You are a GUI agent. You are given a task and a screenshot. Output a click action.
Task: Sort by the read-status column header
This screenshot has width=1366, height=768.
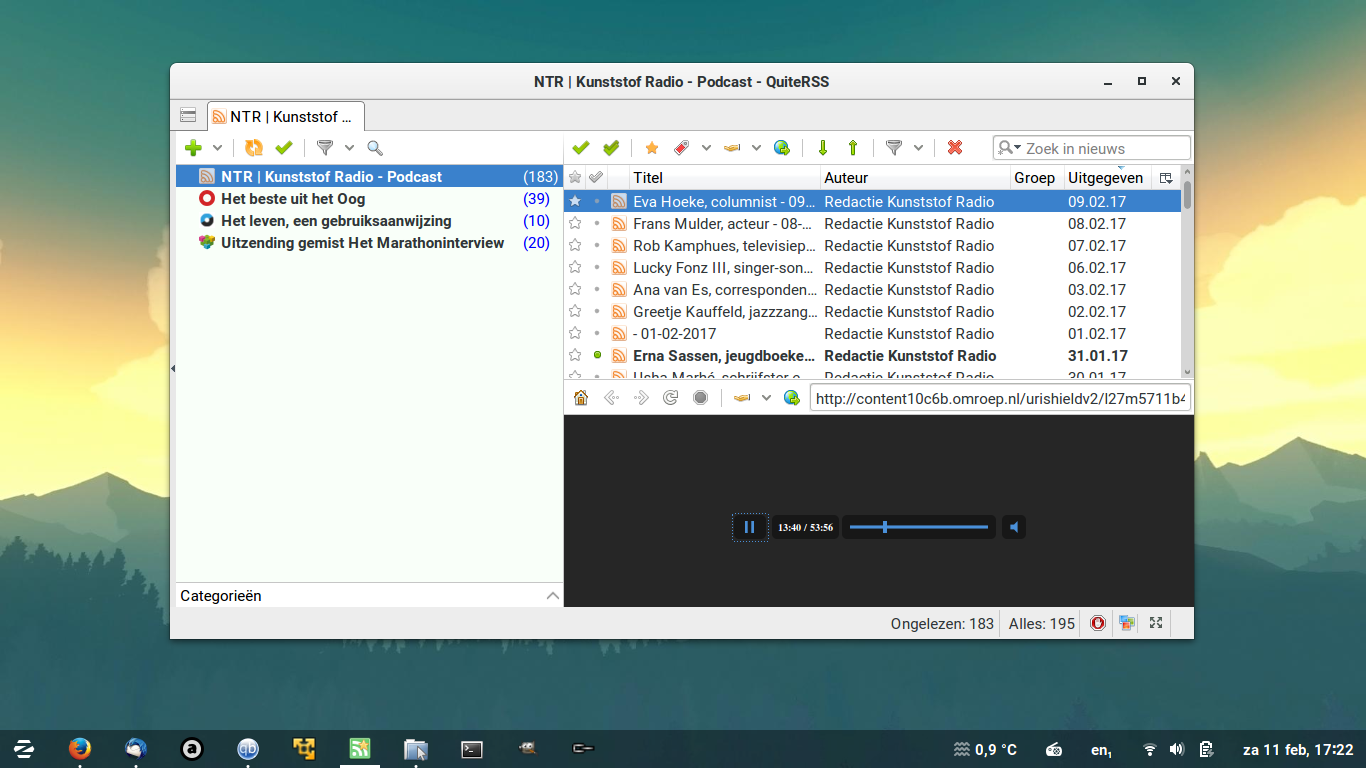pos(596,178)
